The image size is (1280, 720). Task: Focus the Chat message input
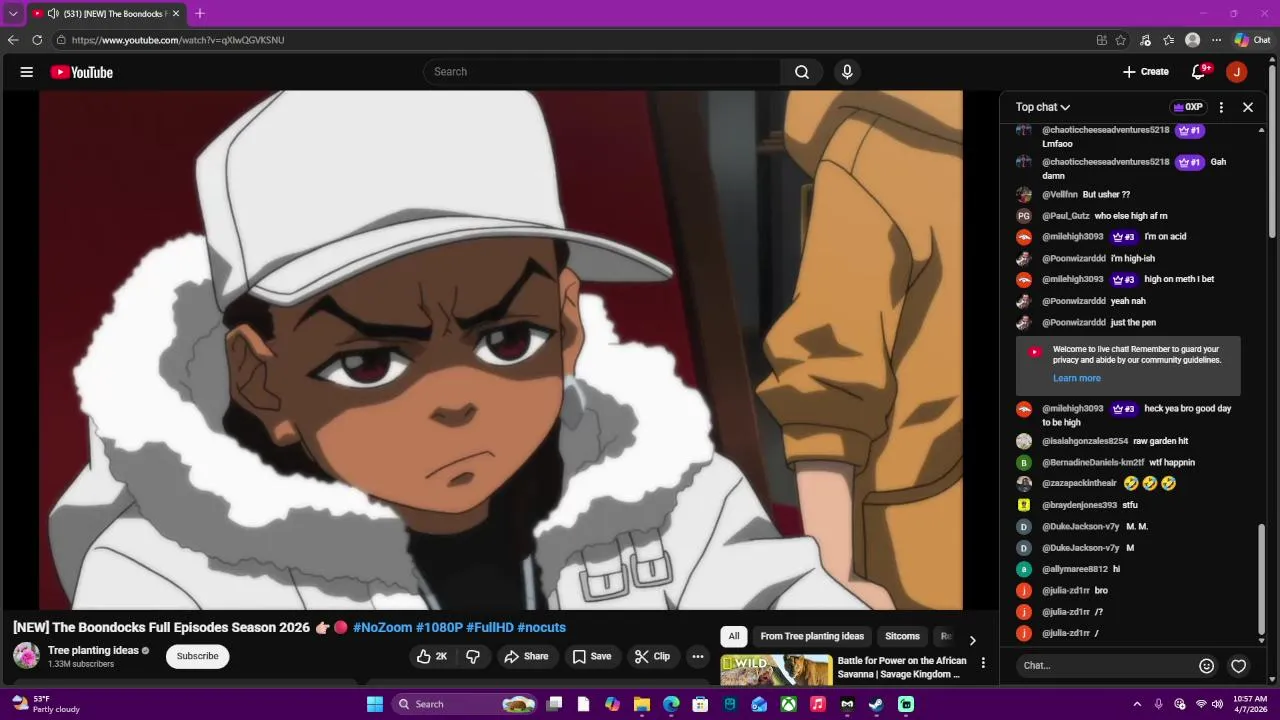pos(1105,665)
